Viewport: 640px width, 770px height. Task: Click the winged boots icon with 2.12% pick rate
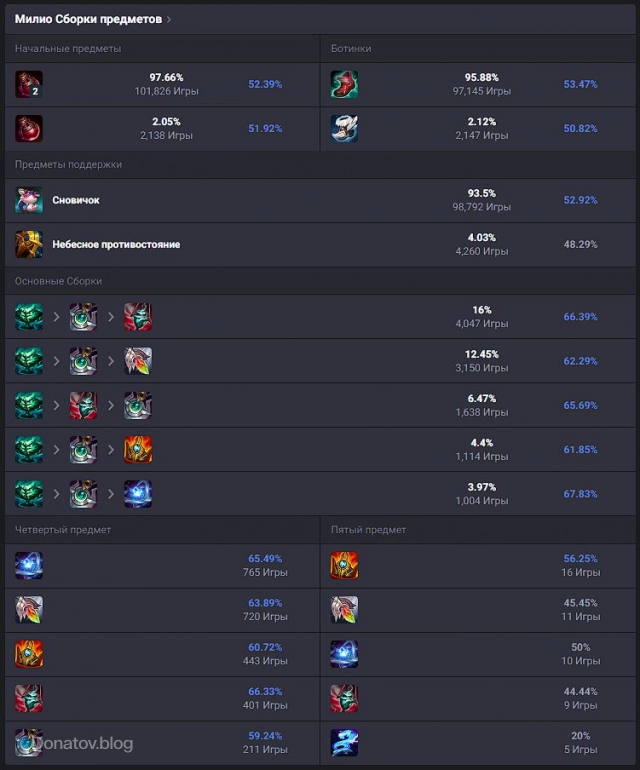pyautogui.click(x=345, y=128)
